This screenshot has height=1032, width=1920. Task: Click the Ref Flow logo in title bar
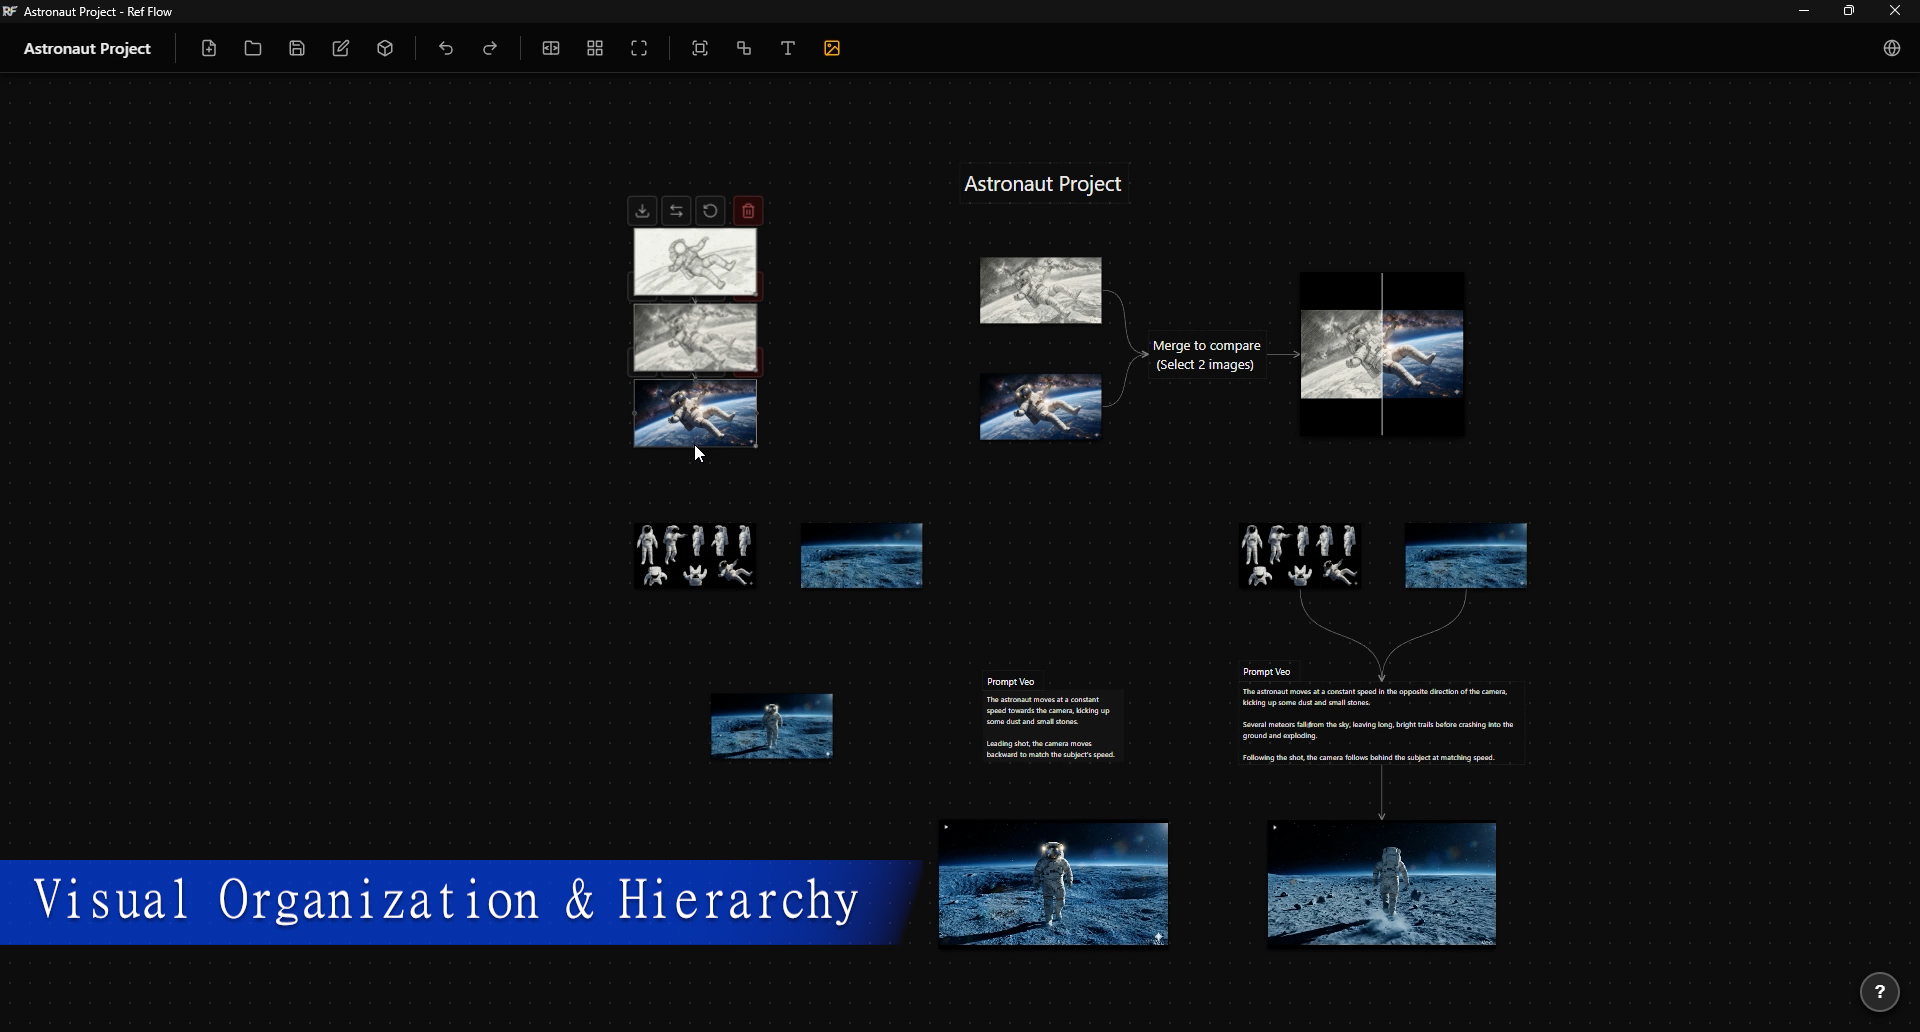coord(10,11)
